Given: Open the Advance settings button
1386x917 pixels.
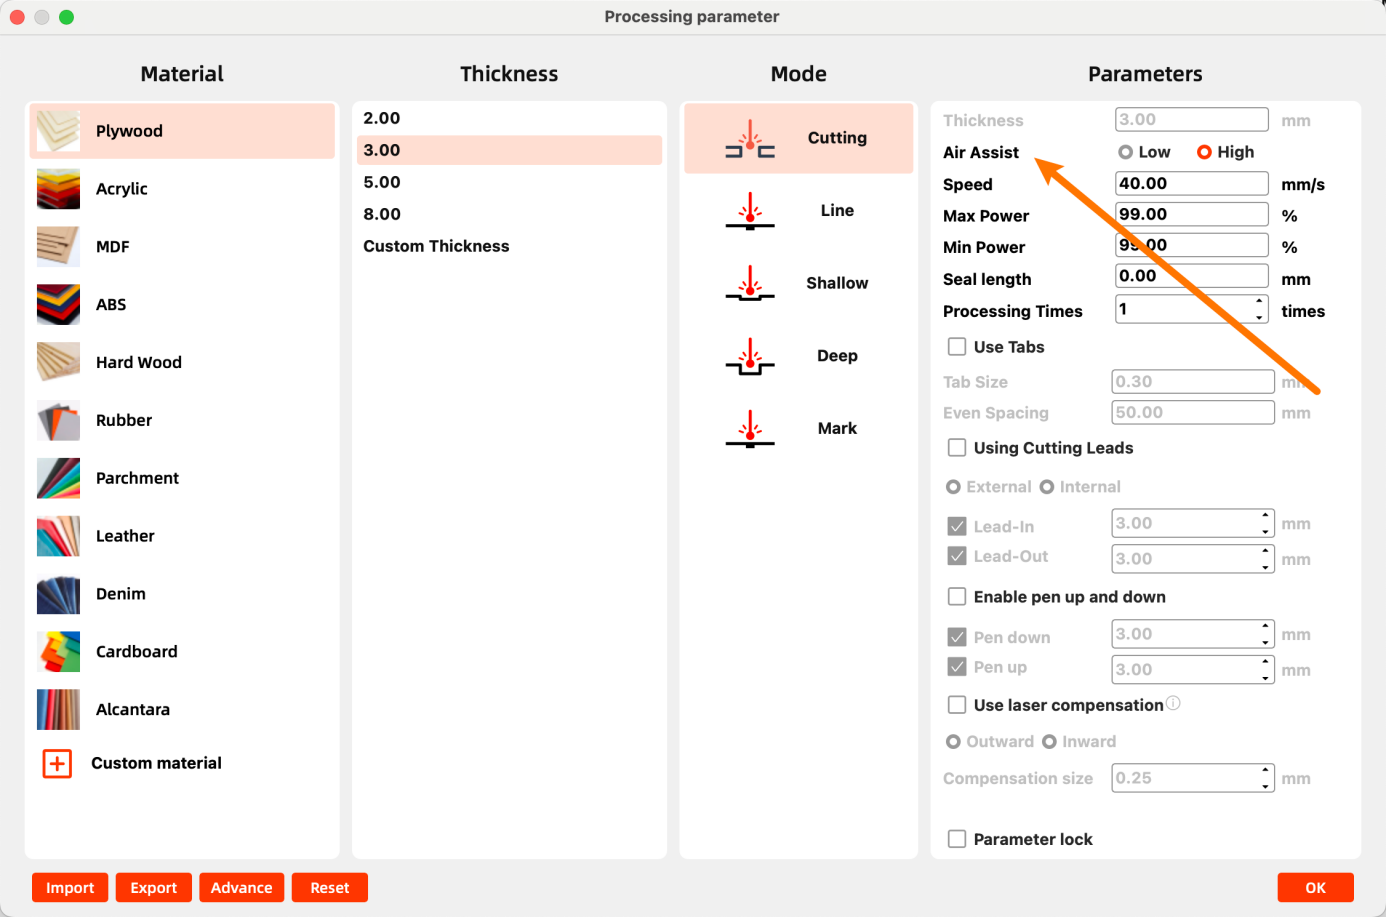Looking at the screenshot, I should coord(241,888).
